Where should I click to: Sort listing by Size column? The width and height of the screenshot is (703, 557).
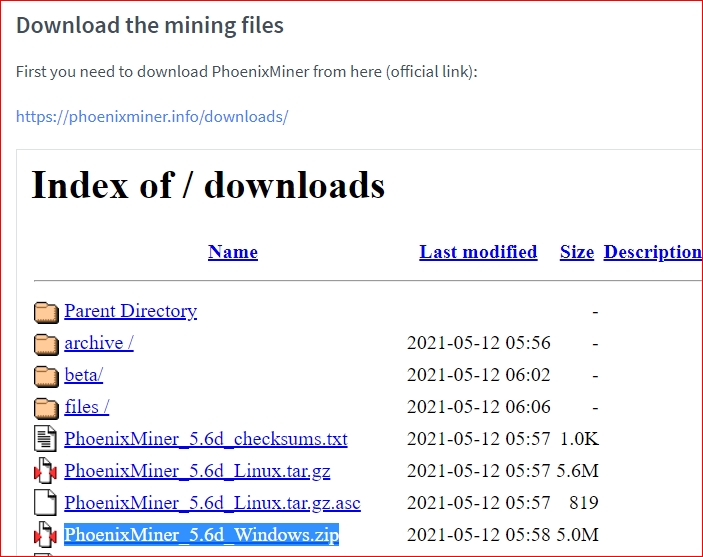coord(577,252)
